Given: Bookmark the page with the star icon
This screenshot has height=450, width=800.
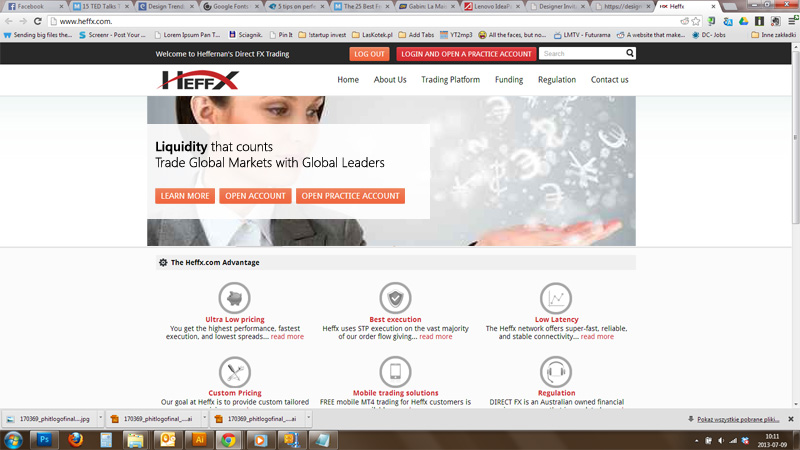Looking at the screenshot, I should 696,21.
